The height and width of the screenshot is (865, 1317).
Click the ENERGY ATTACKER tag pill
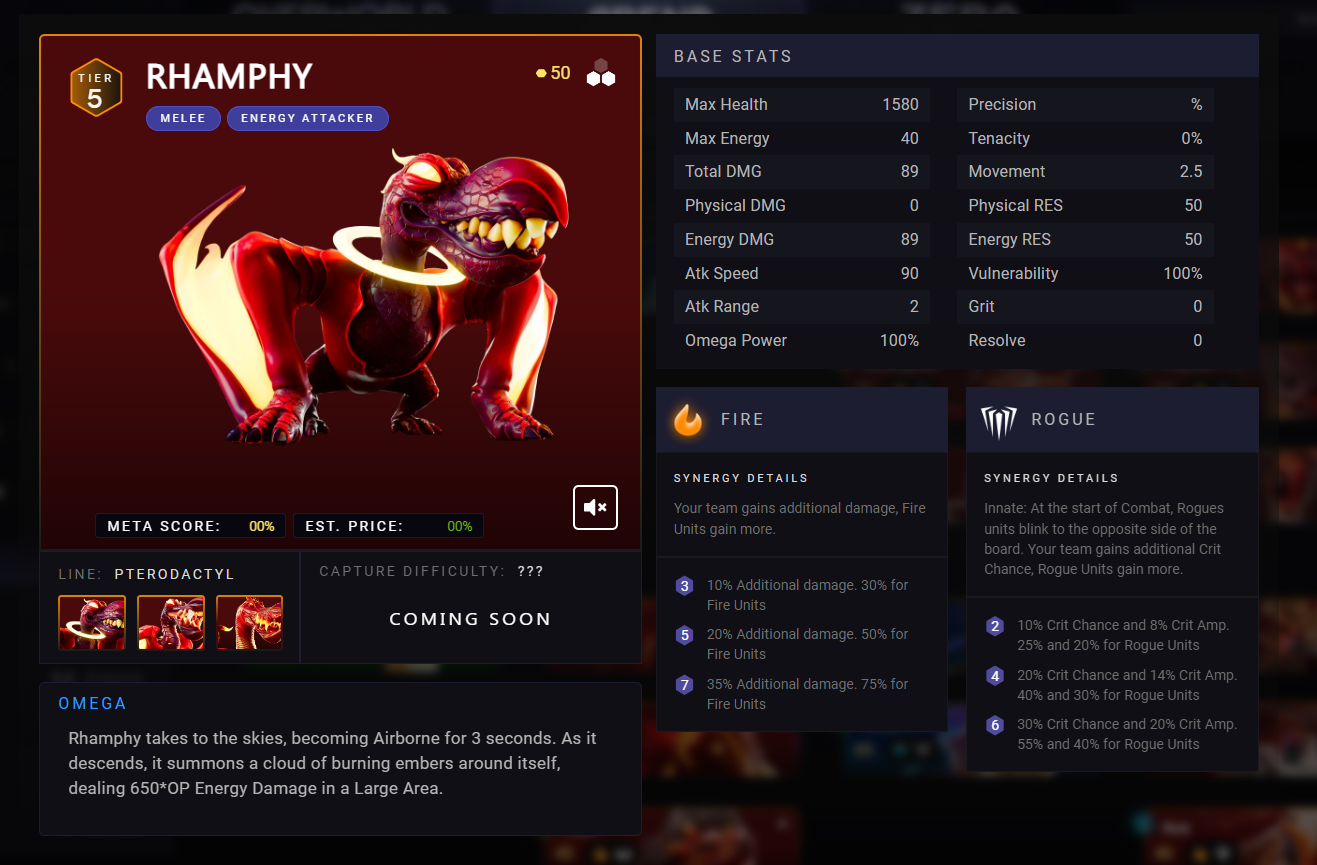coord(307,118)
